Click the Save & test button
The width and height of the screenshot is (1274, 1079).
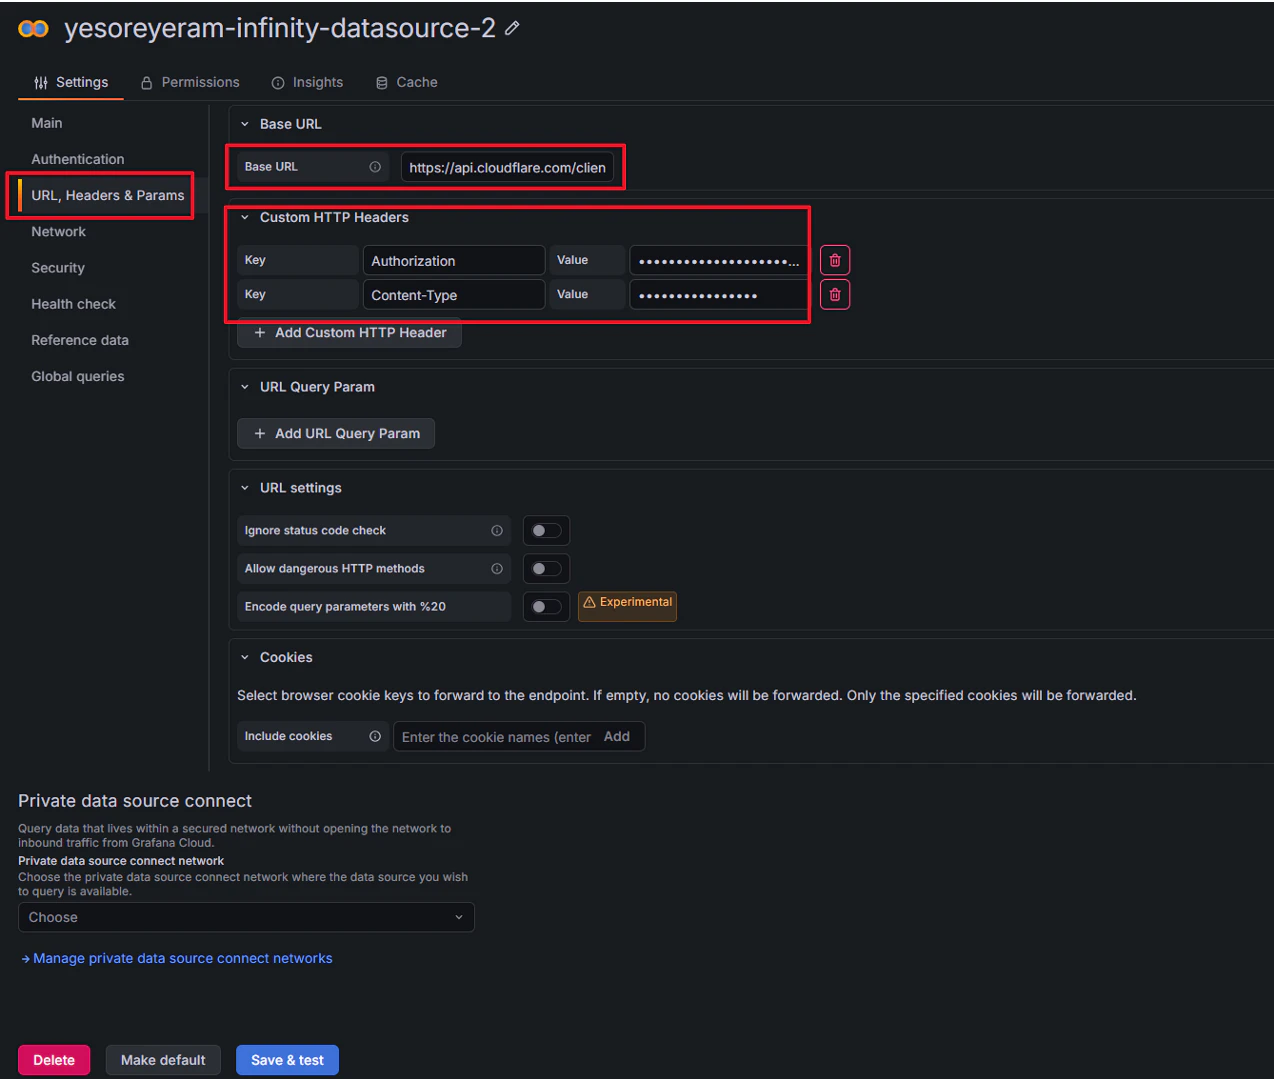[287, 1060]
